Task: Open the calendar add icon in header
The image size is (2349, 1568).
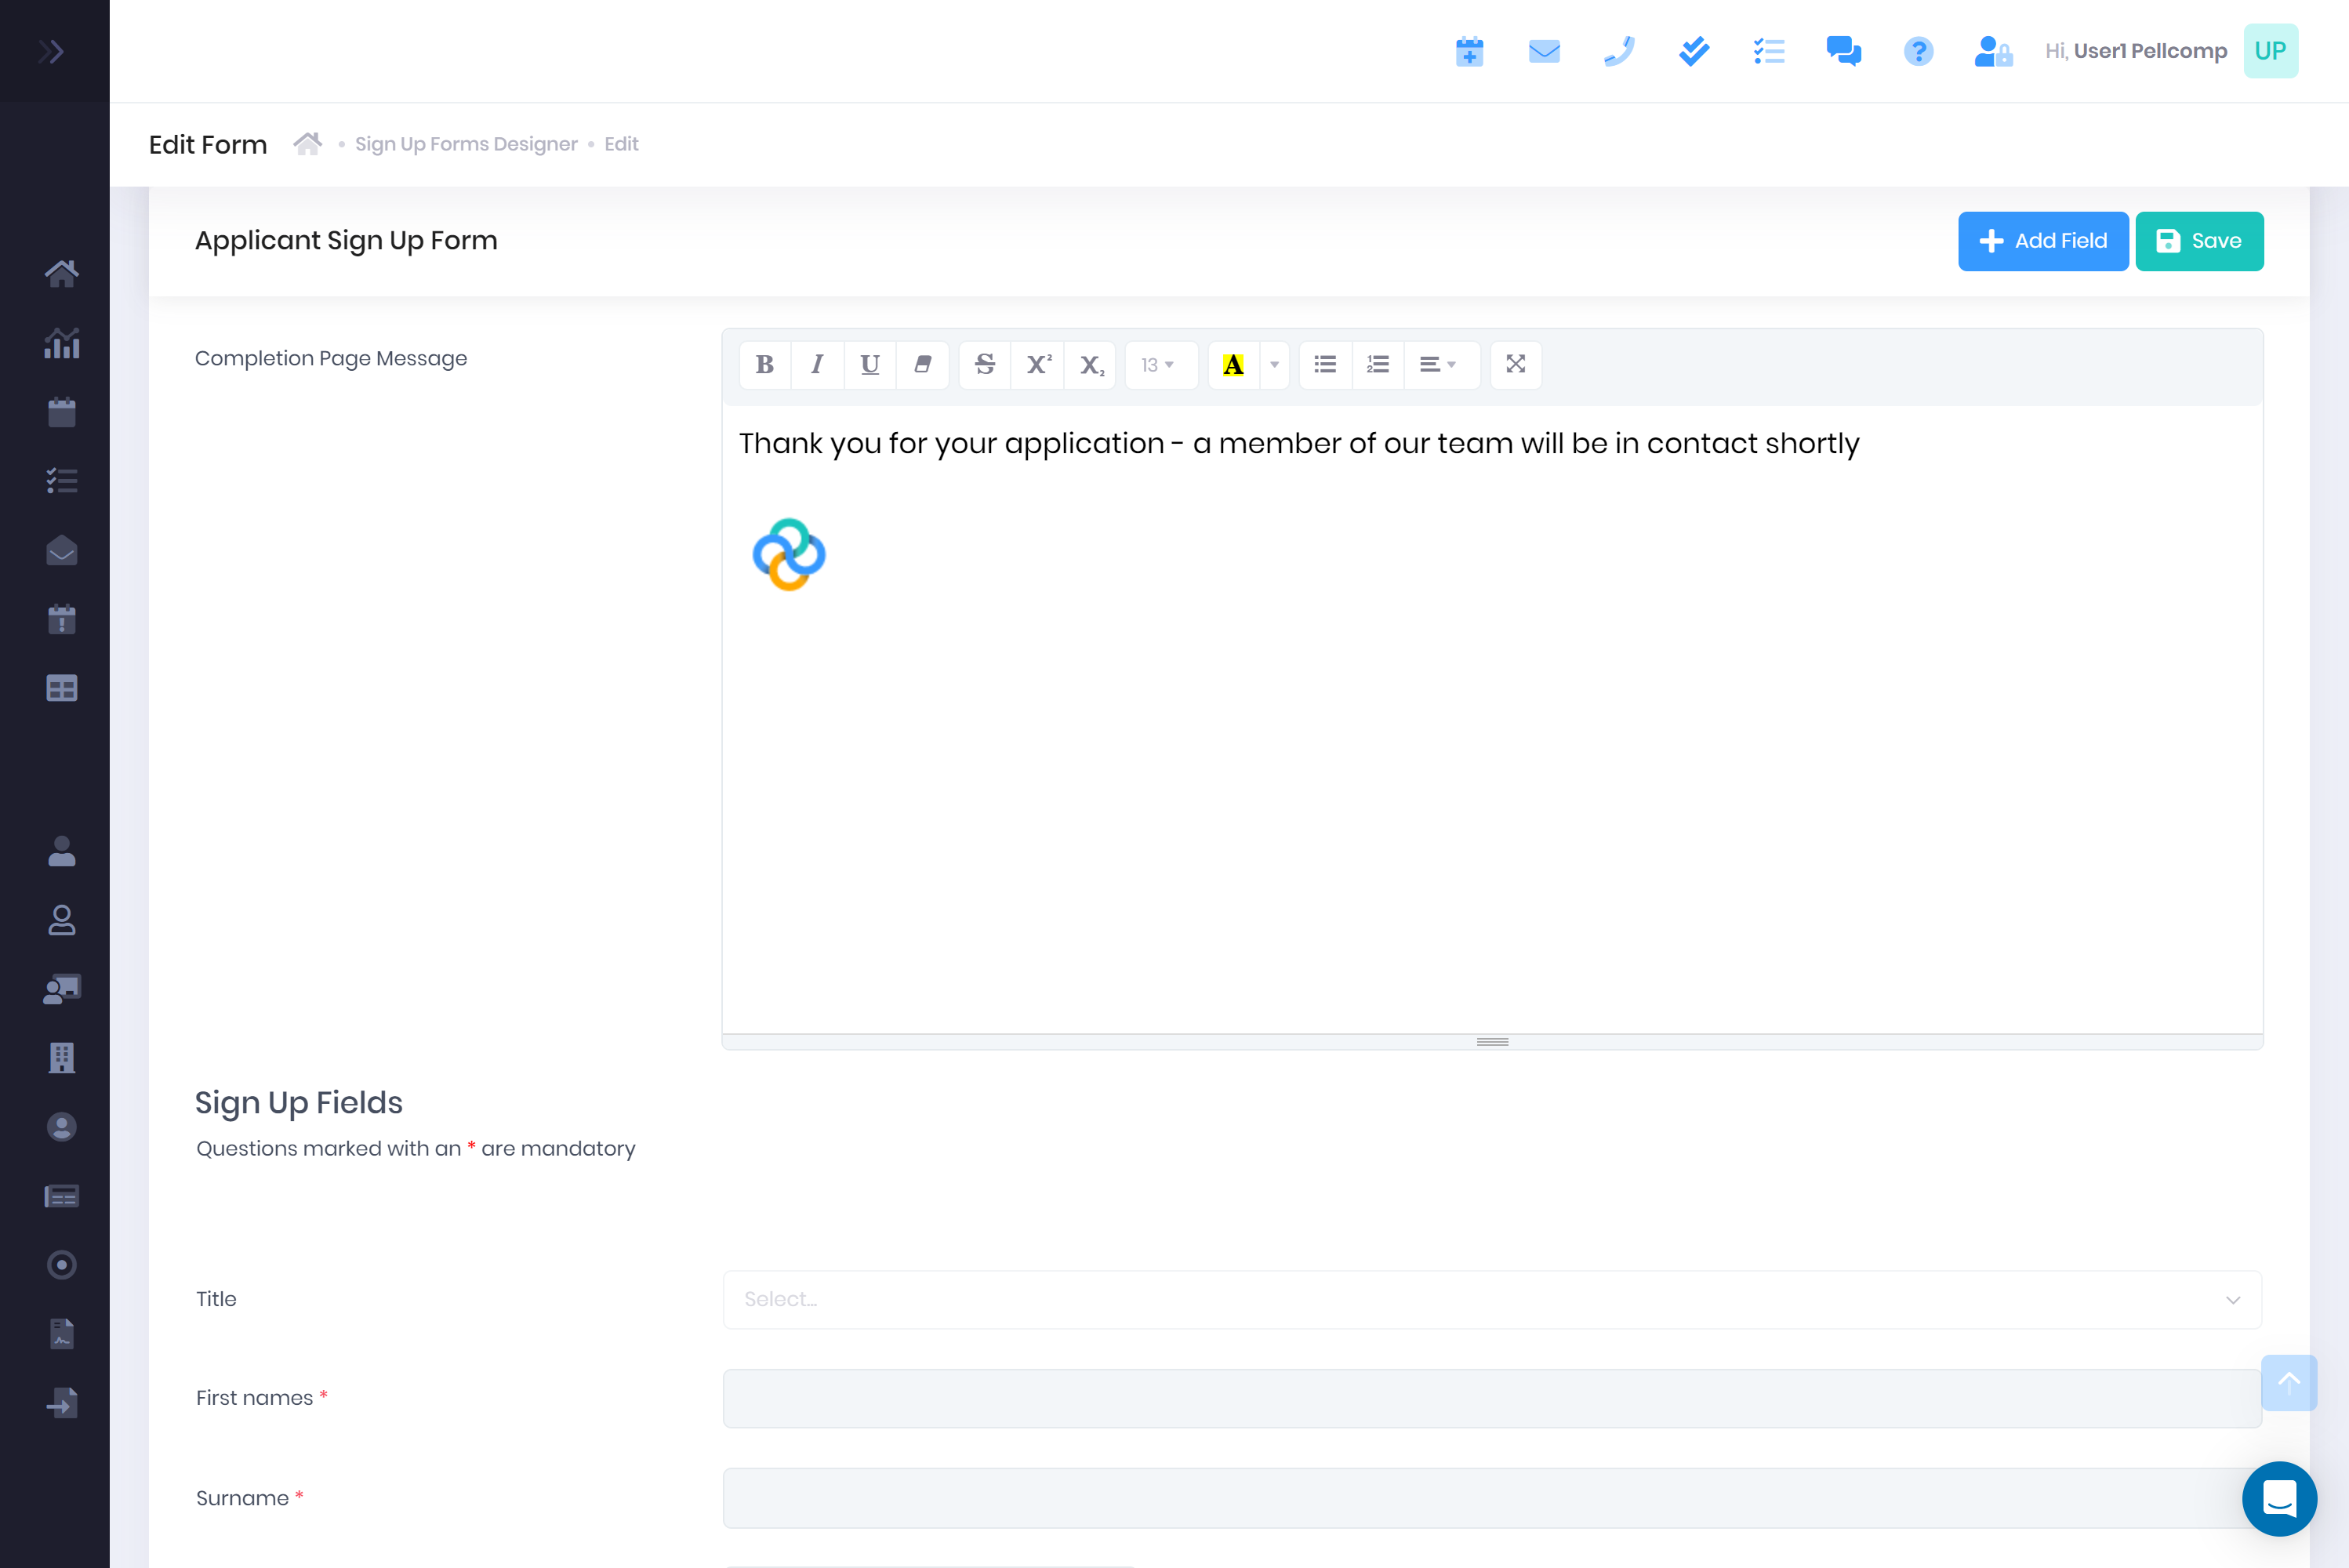Action: click(1469, 51)
